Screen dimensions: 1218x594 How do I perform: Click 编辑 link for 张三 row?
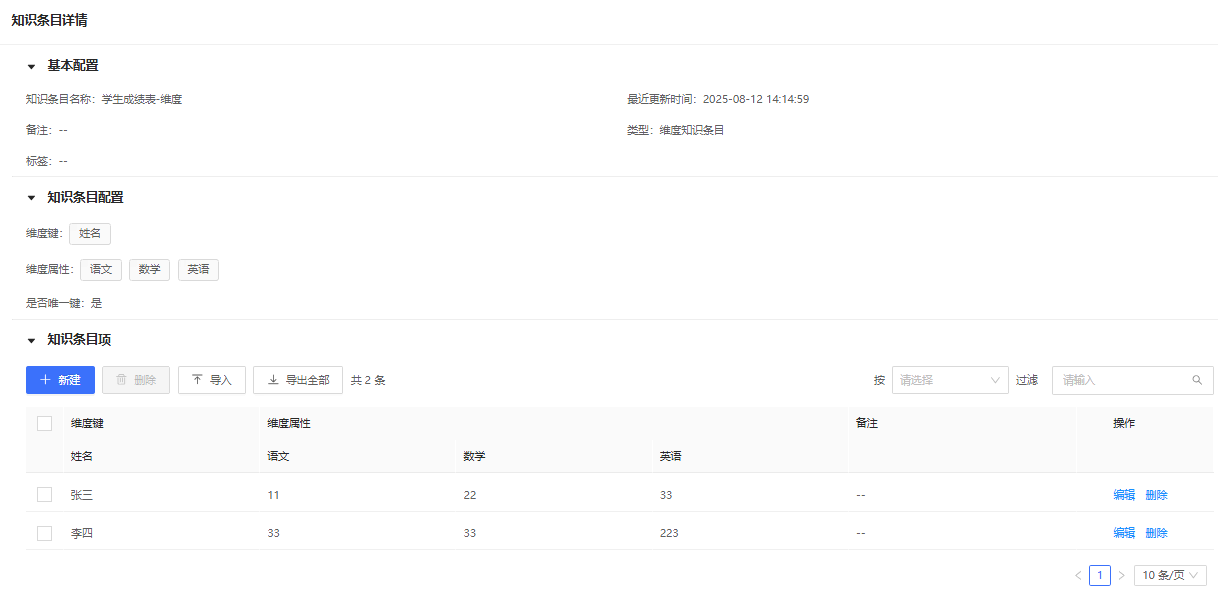(x=1124, y=494)
